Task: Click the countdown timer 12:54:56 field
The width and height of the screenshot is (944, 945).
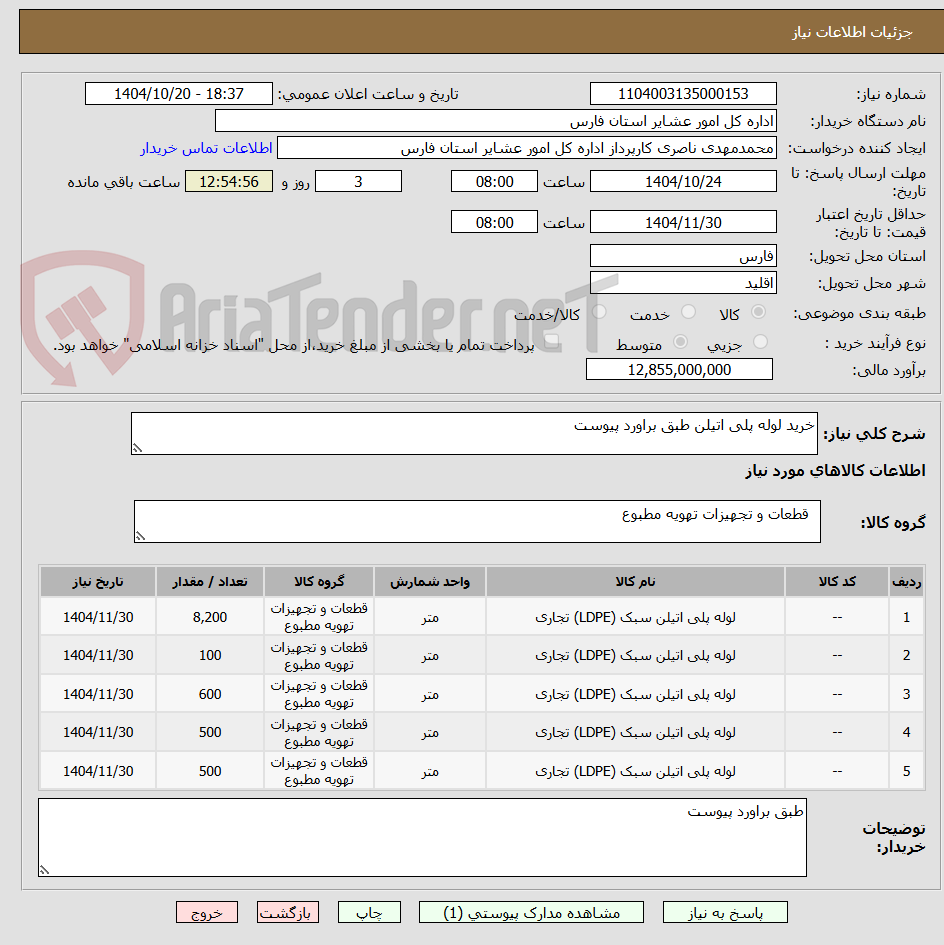Action: (229, 181)
